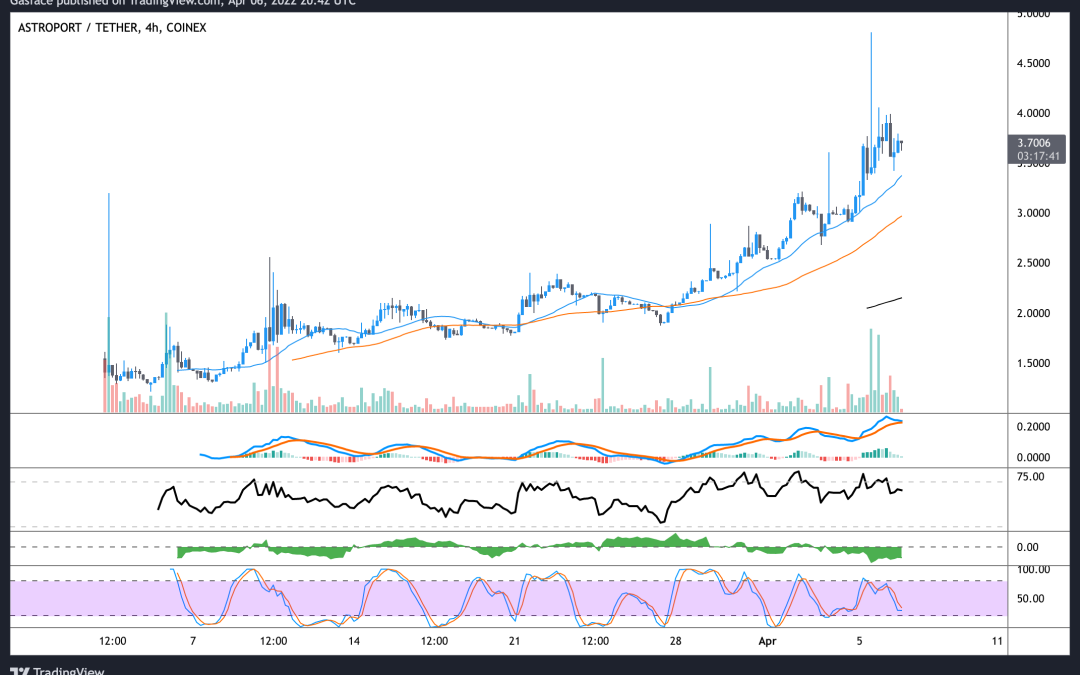Click the 4.0000 price axis label
Viewport: 1080px width, 675px height.
[x=1033, y=113]
